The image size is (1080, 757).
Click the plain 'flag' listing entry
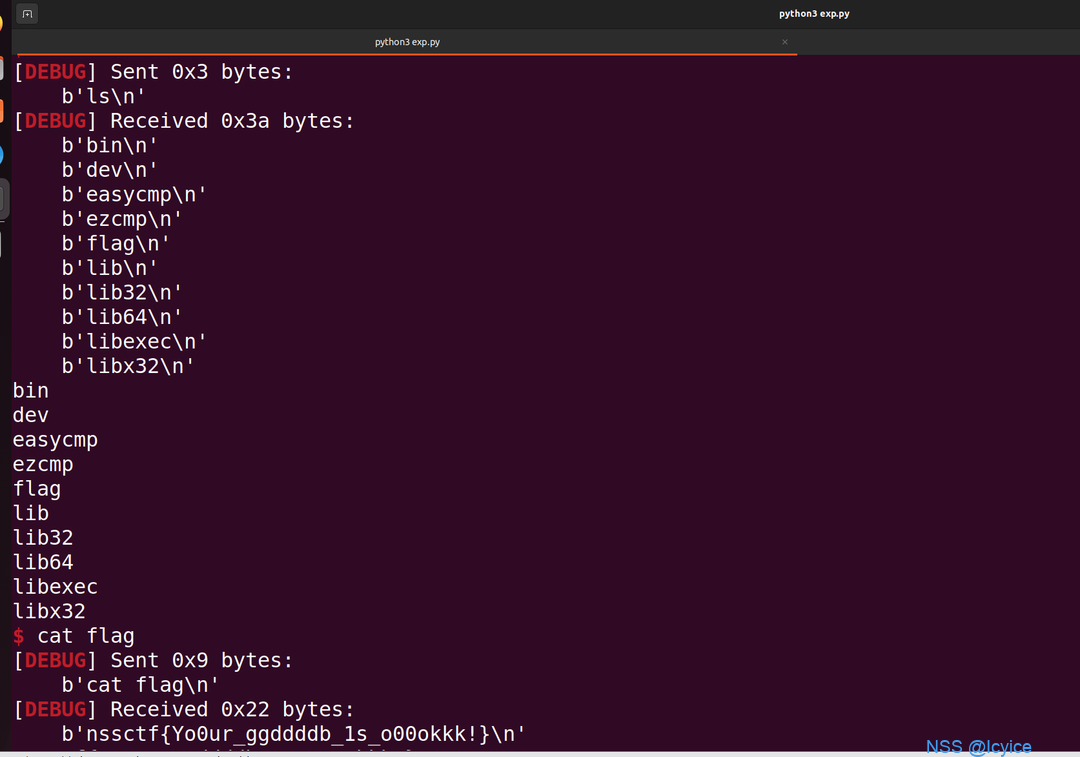click(37, 489)
